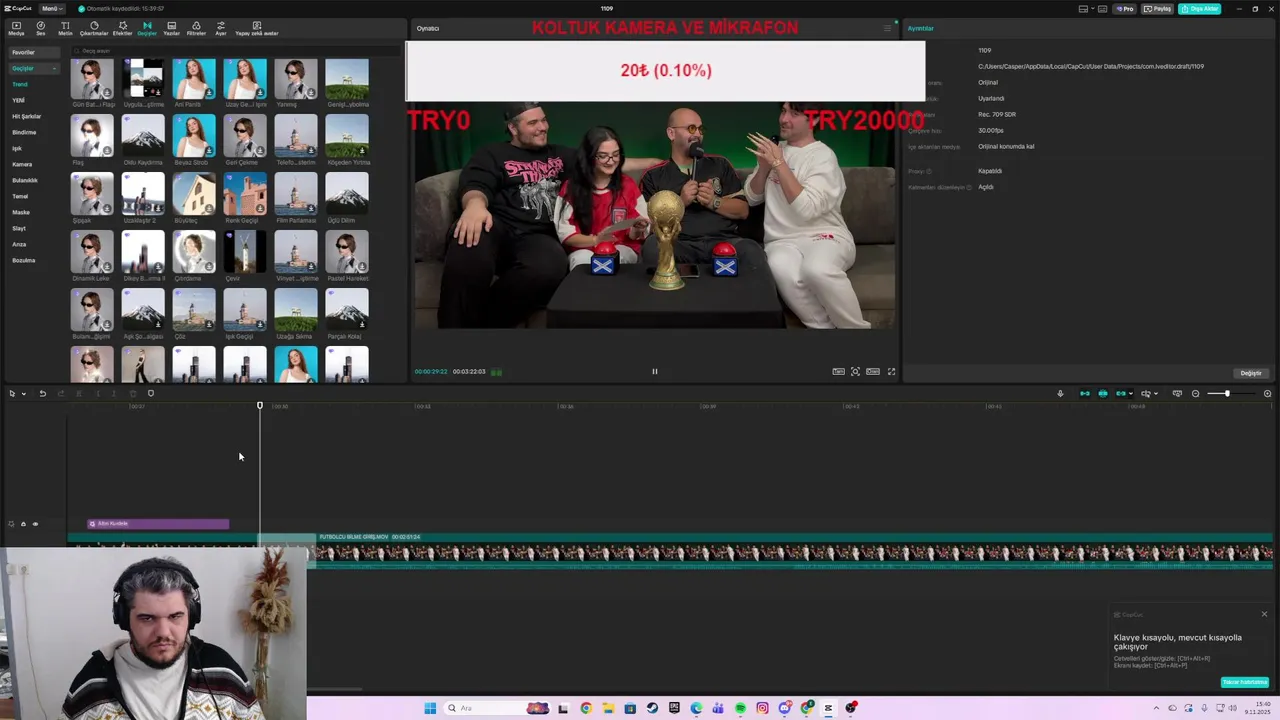This screenshot has width=1280, height=720.
Task: Toggle main track magnet
Action: (x=1085, y=393)
